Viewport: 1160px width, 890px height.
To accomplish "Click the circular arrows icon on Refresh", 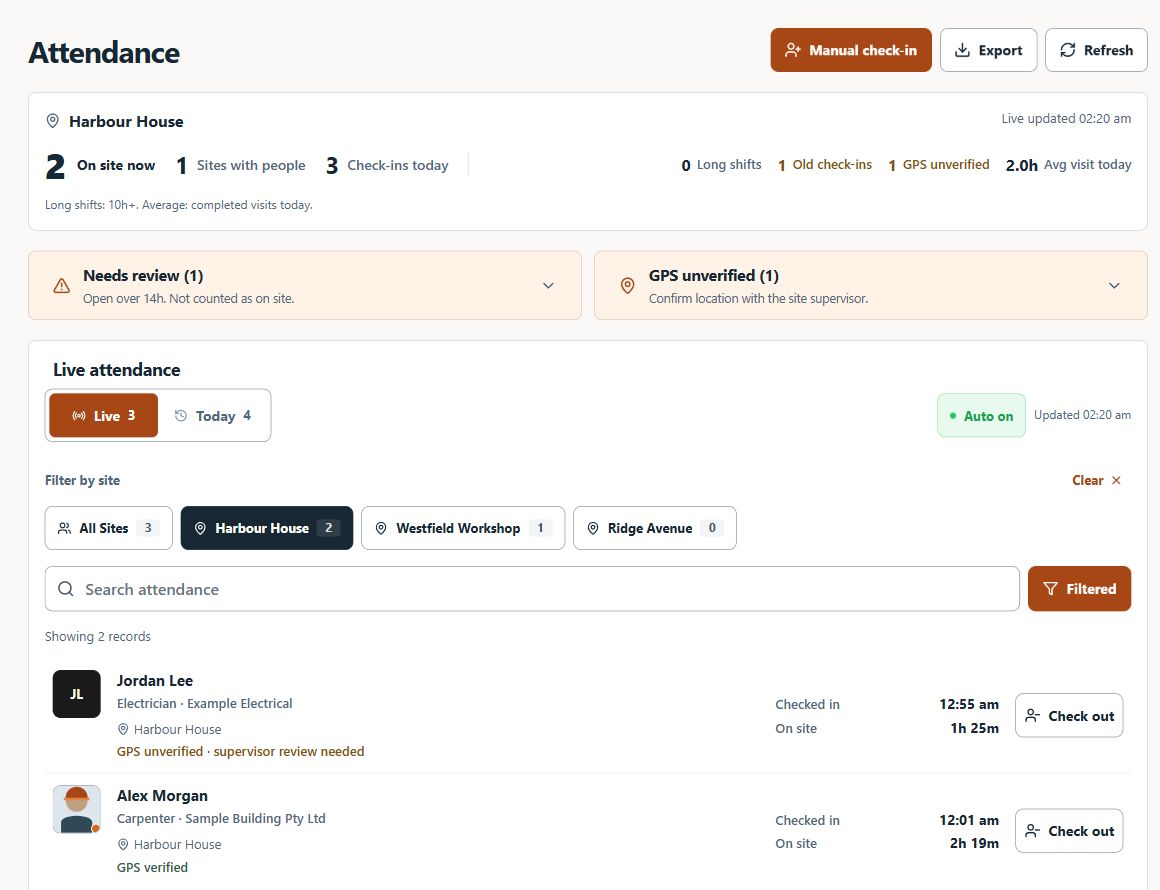I will (1068, 50).
